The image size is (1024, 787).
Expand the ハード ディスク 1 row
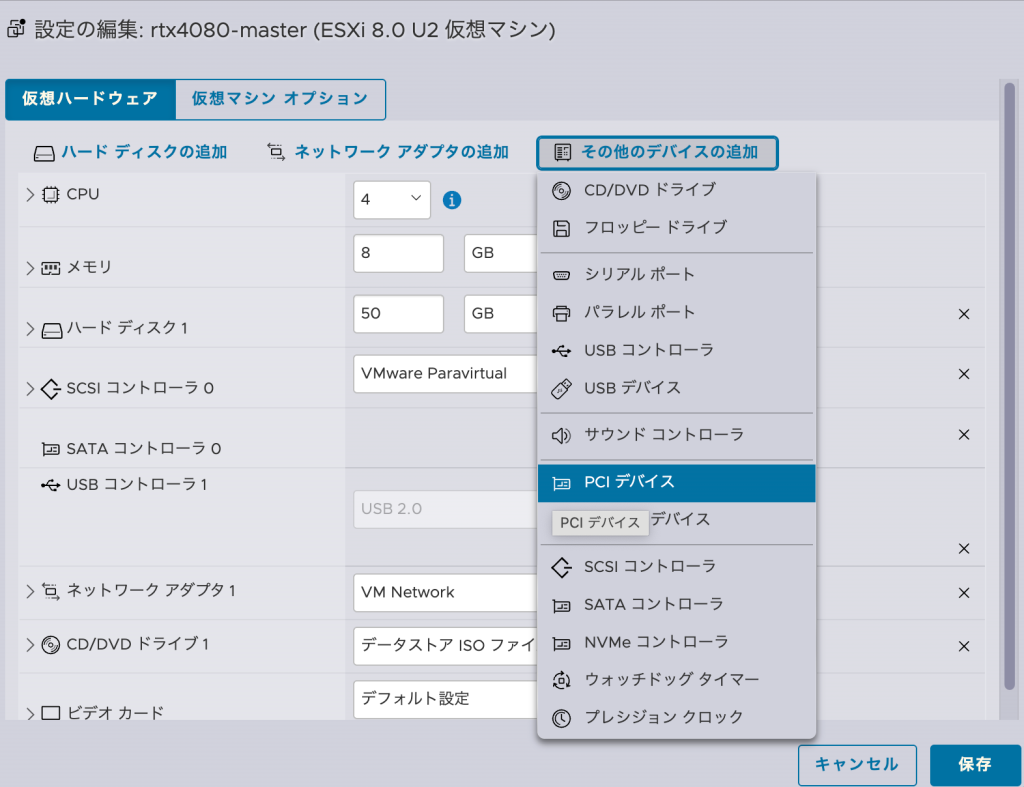29,327
